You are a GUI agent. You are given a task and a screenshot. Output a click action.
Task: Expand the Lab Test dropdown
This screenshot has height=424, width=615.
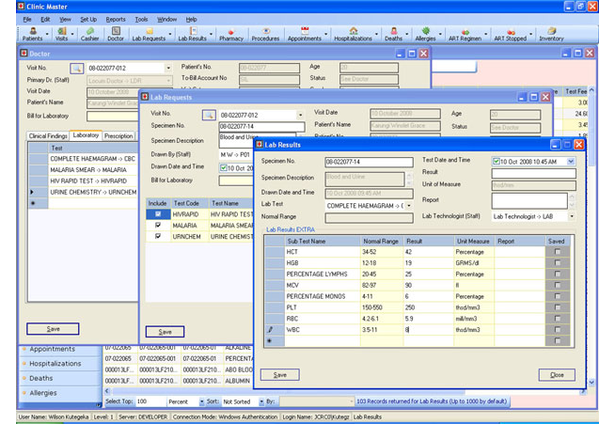(410, 204)
